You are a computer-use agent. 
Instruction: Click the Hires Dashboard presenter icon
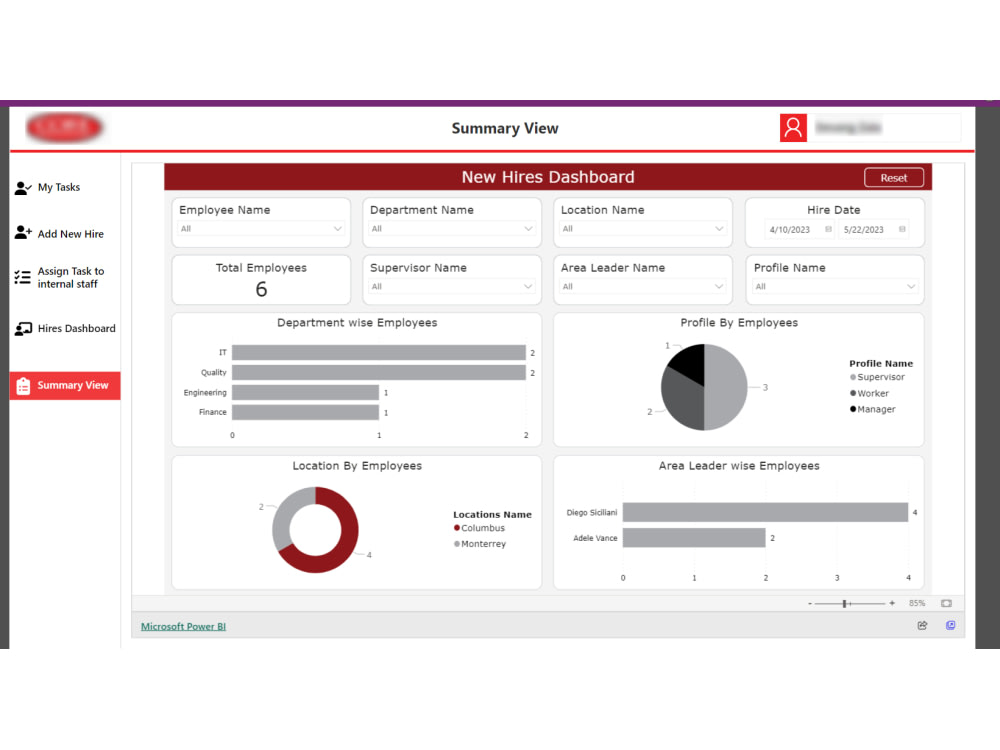pos(23,328)
